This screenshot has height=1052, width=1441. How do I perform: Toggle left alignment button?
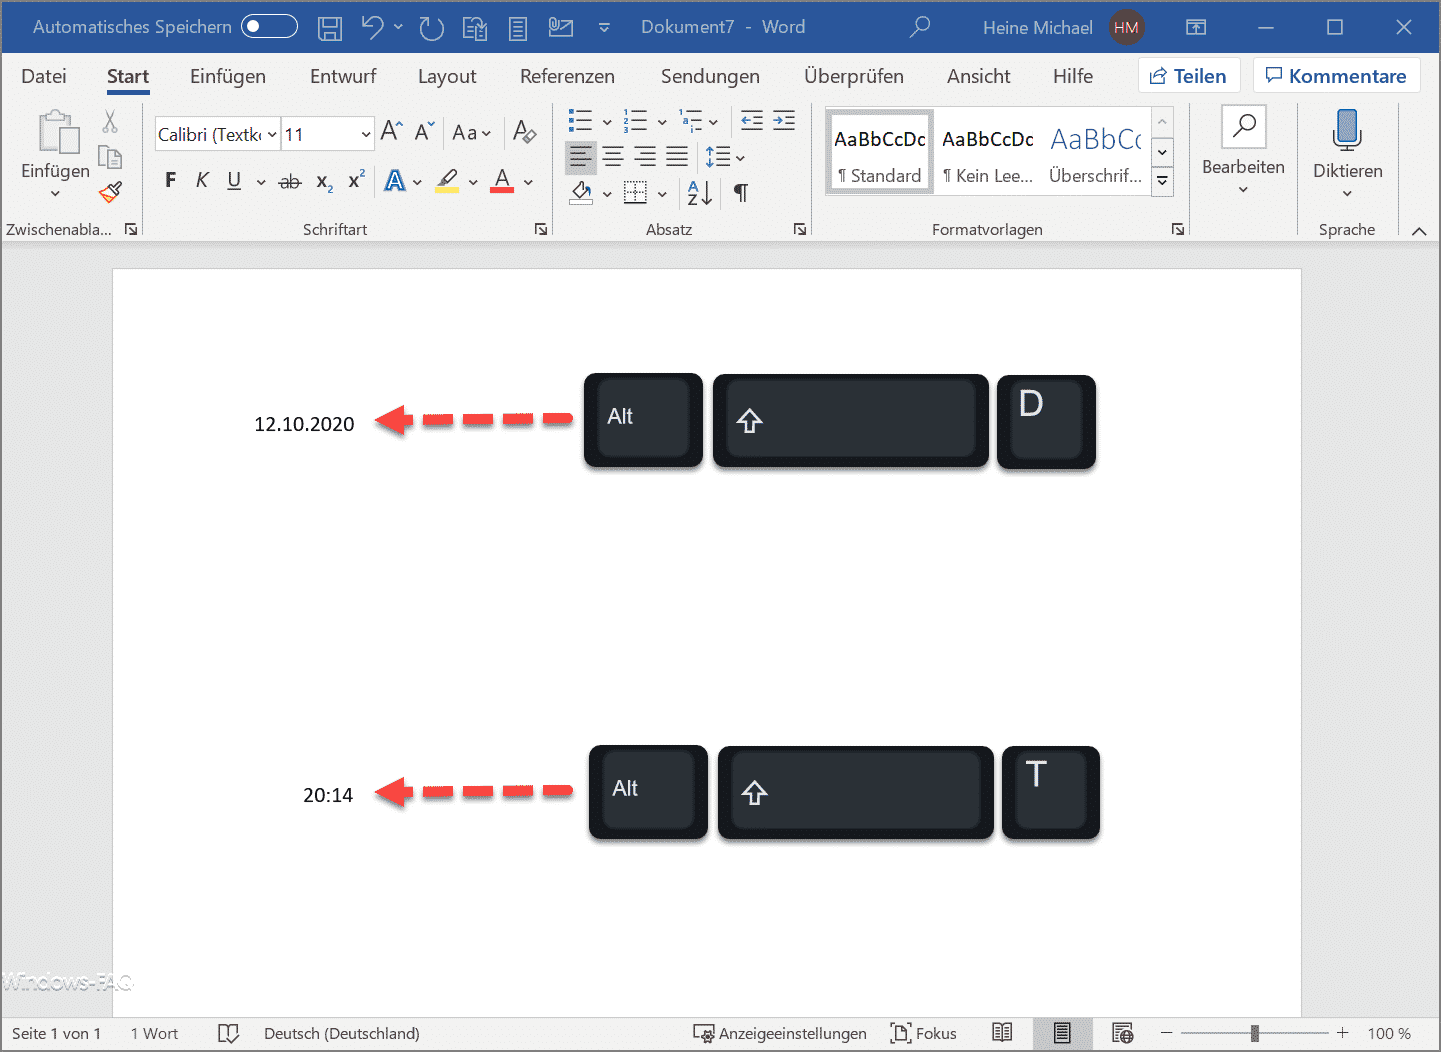581,156
